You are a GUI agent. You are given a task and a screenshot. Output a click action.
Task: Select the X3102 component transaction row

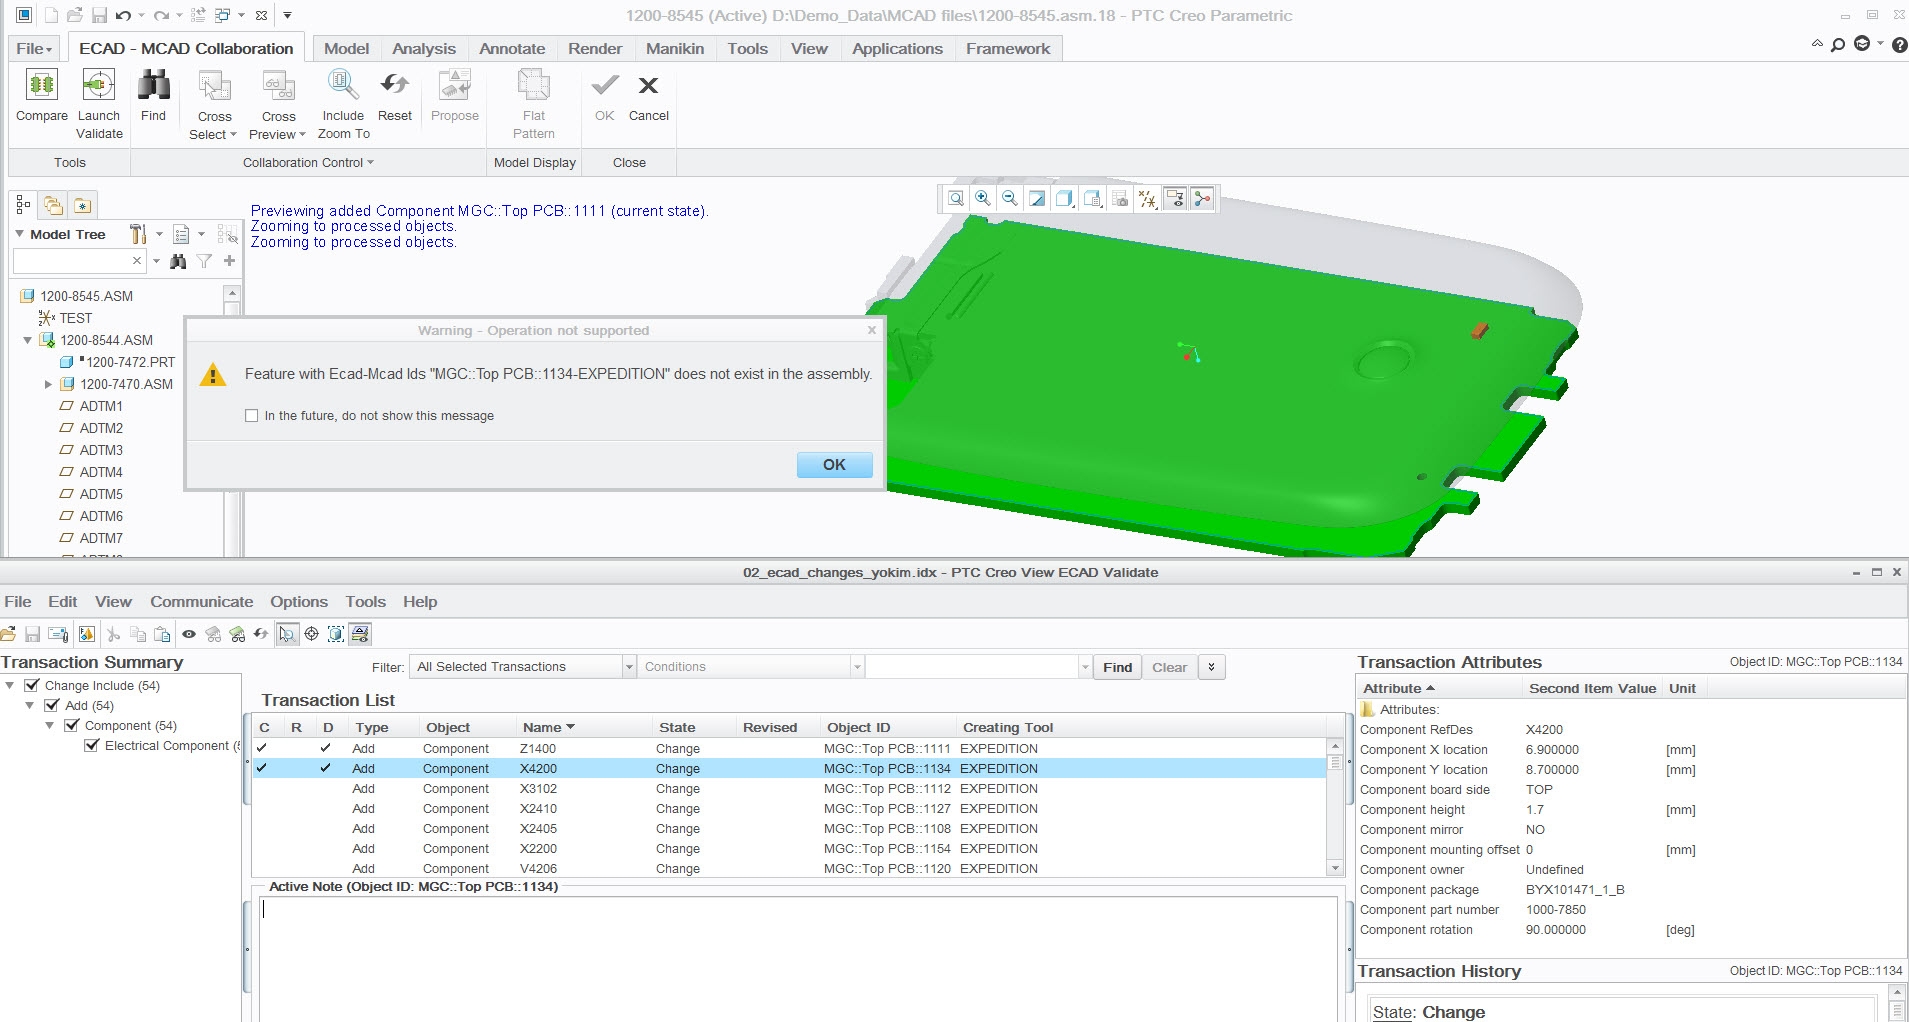point(538,789)
